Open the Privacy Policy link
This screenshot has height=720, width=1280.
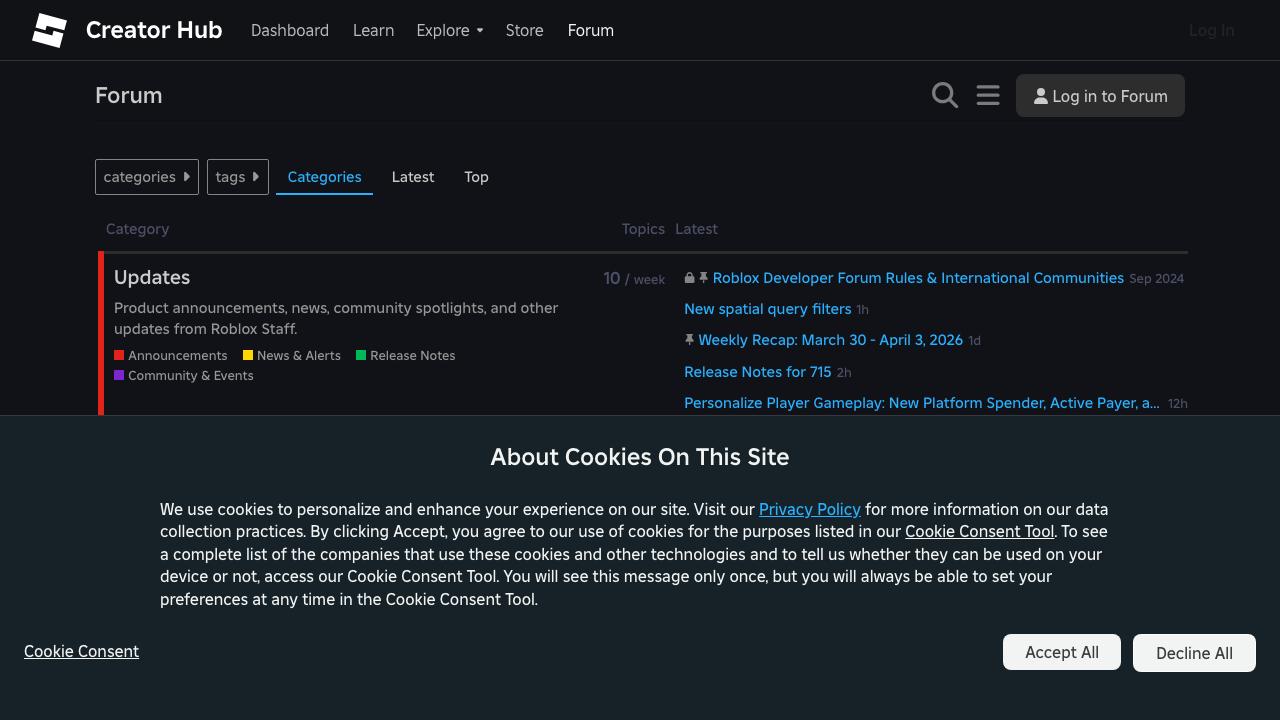[809, 509]
